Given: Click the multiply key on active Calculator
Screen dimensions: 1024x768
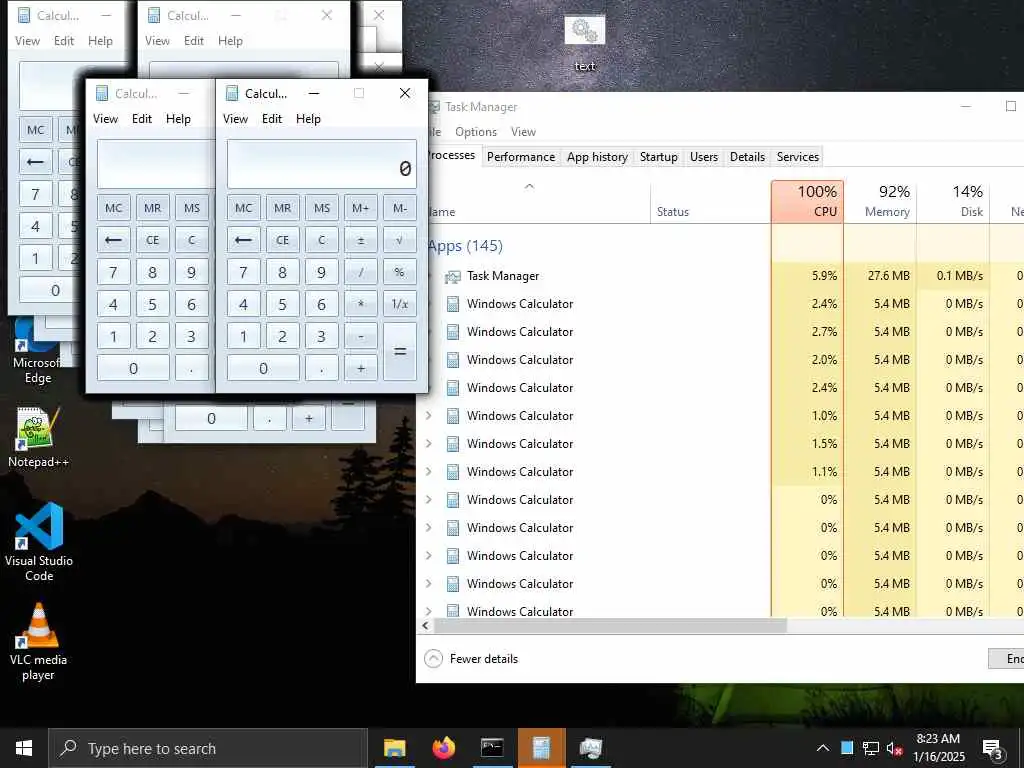Looking at the screenshot, I should click(360, 304).
